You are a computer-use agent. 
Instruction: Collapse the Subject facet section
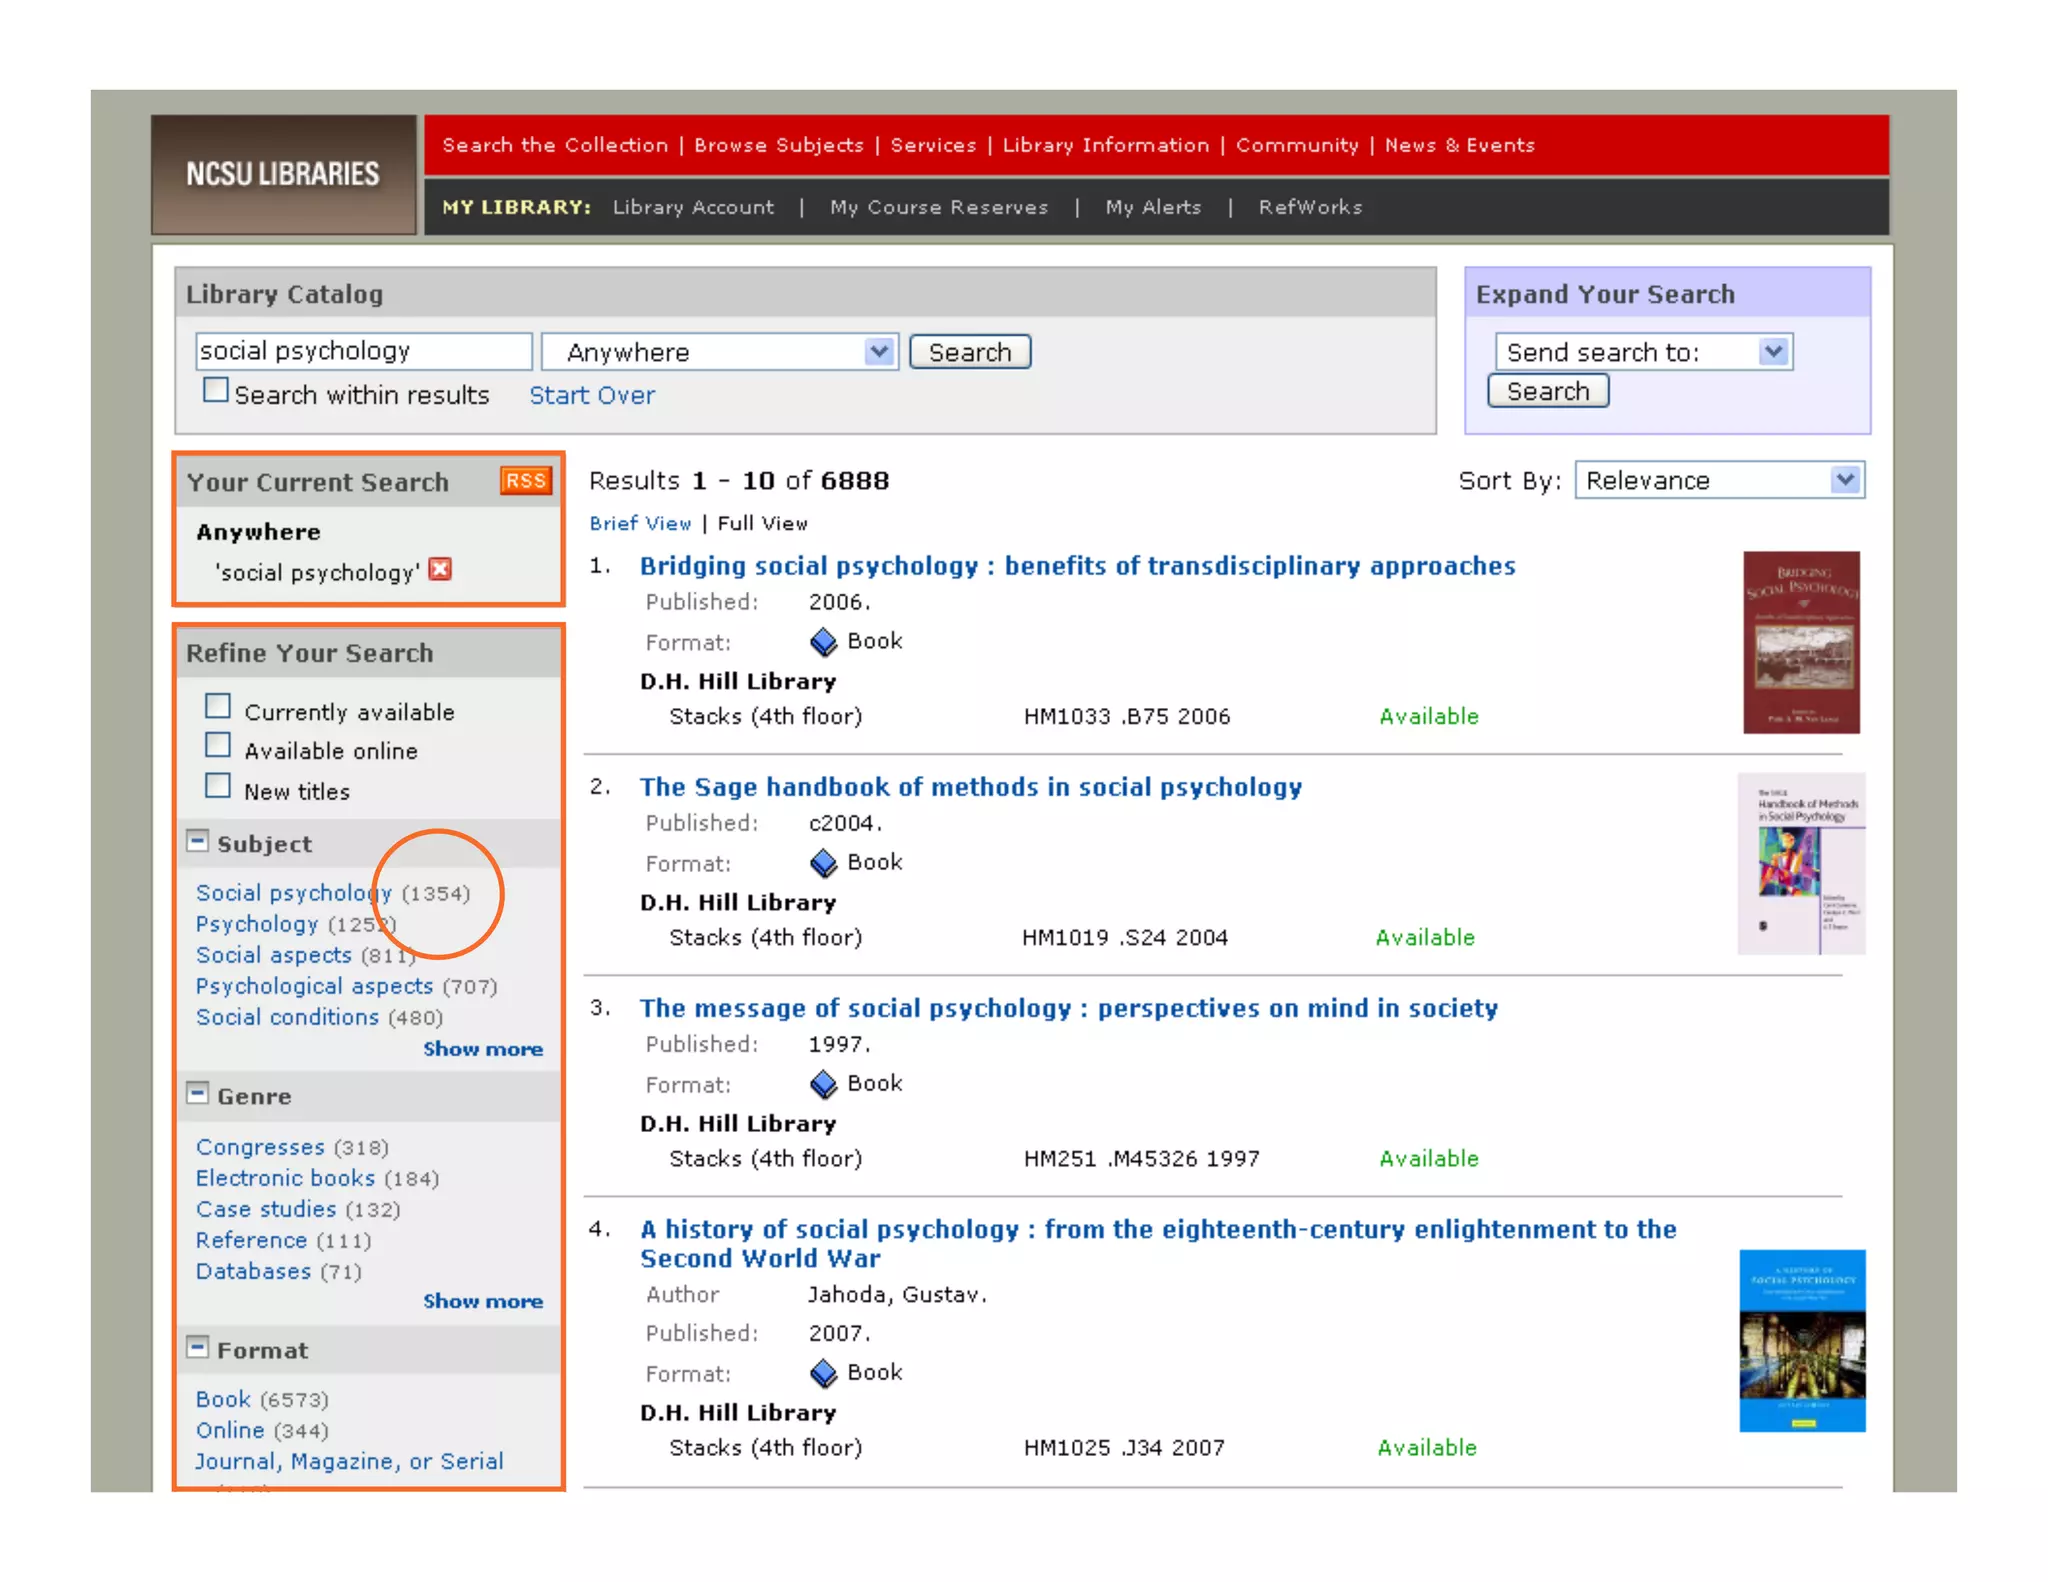point(198,842)
